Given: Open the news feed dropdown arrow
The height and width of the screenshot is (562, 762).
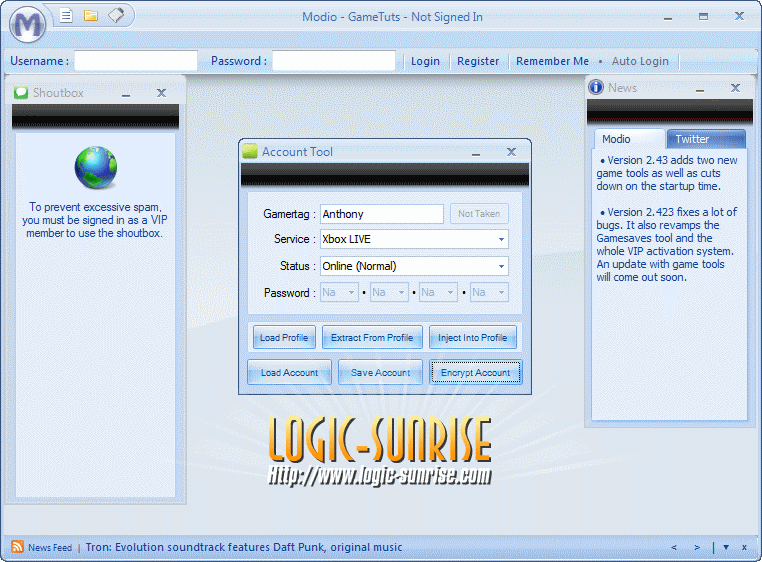Looking at the screenshot, I should (726, 547).
